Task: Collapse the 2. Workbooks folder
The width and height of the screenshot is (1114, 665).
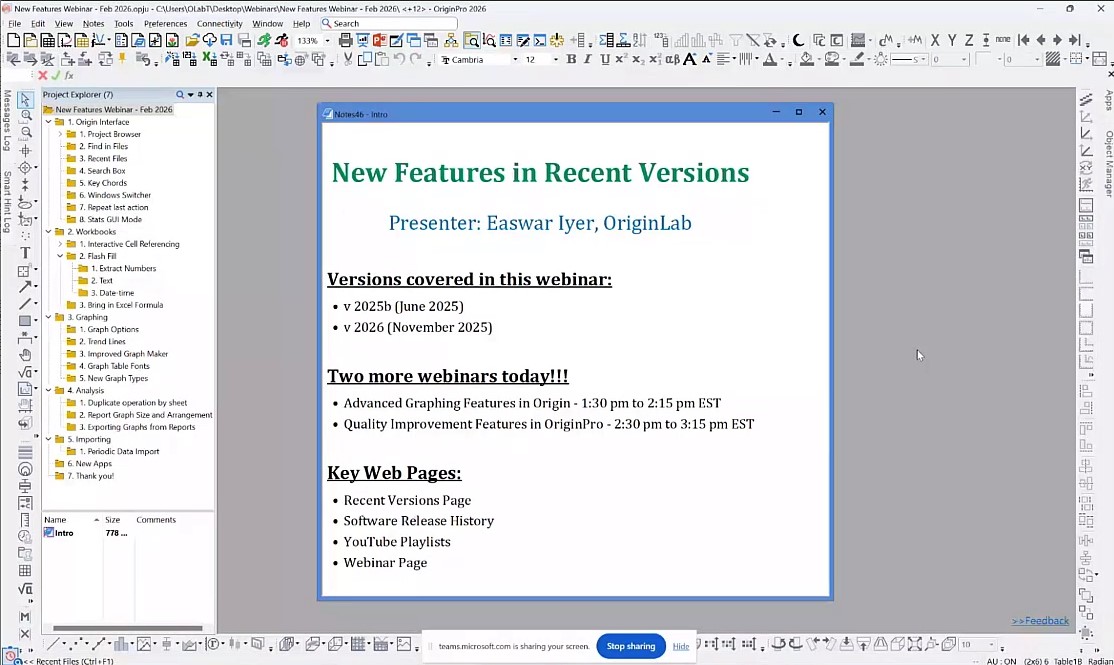Action: [x=49, y=232]
